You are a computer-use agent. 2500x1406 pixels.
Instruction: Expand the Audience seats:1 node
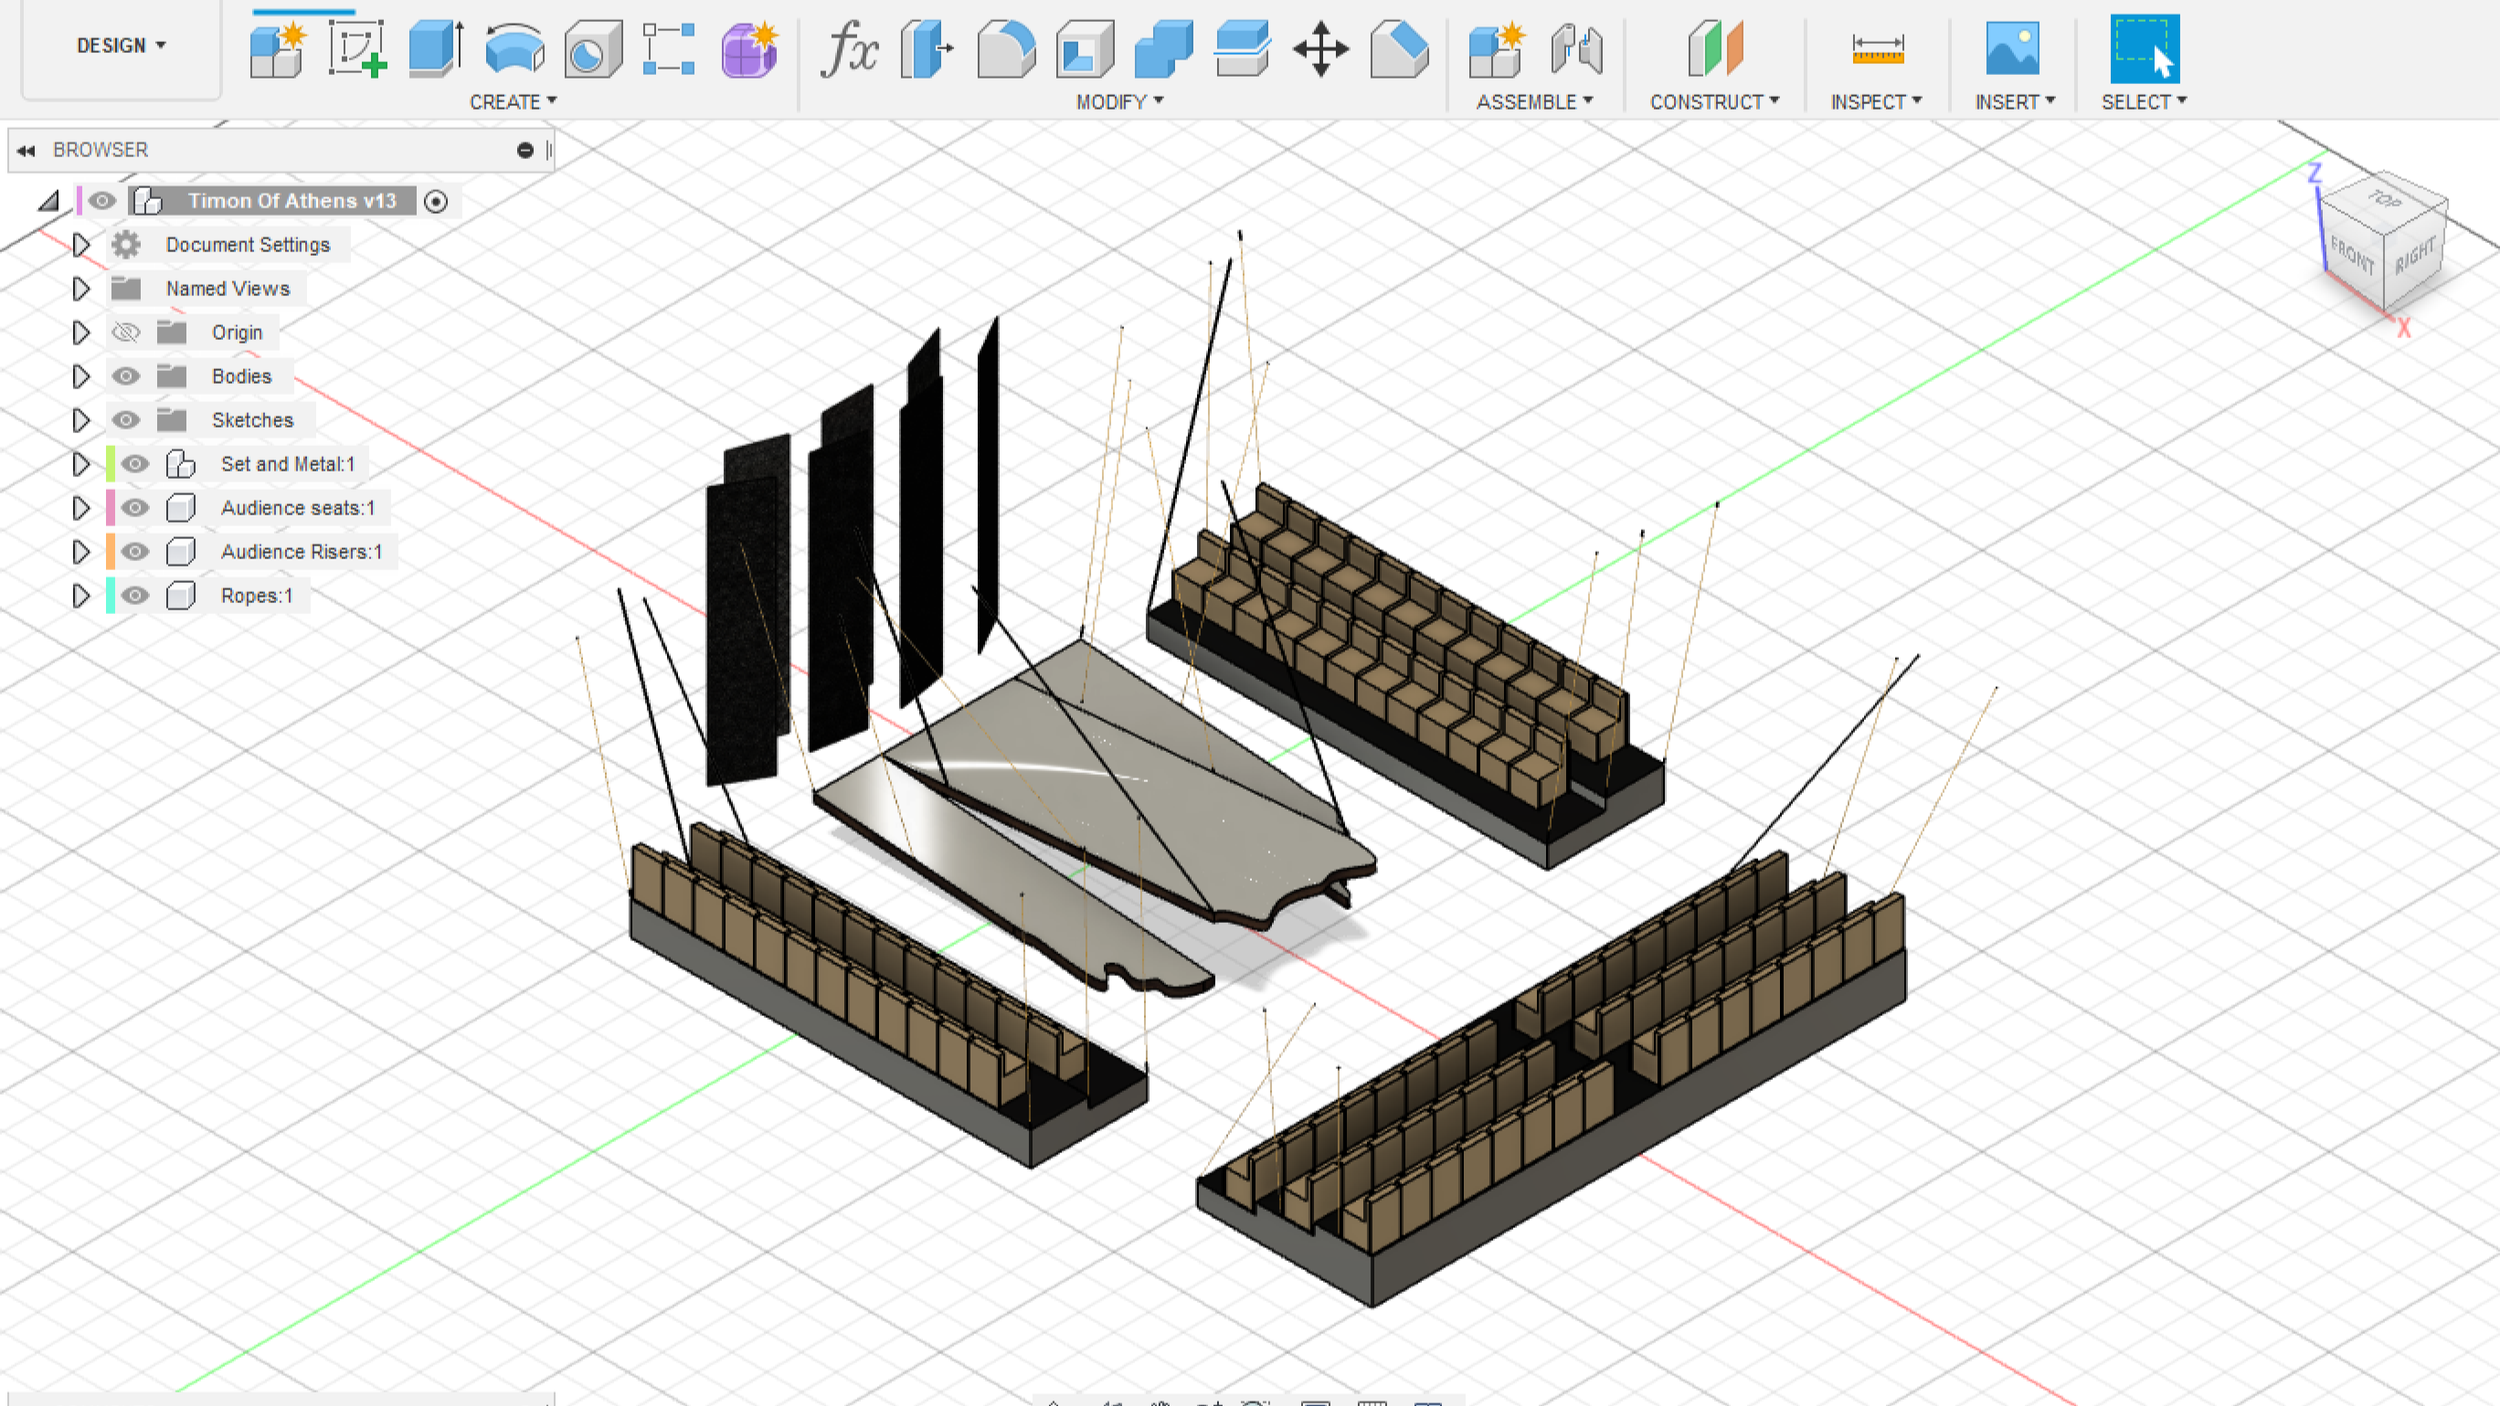tap(81, 508)
